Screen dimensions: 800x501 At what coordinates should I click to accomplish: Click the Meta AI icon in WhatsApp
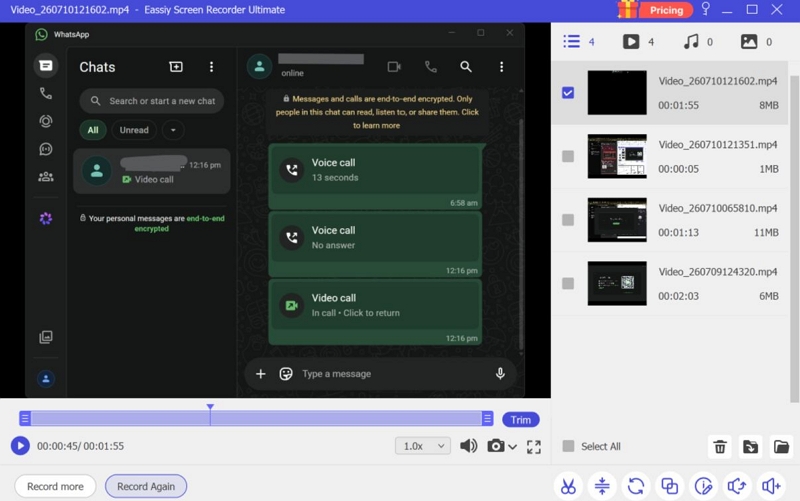click(x=45, y=218)
